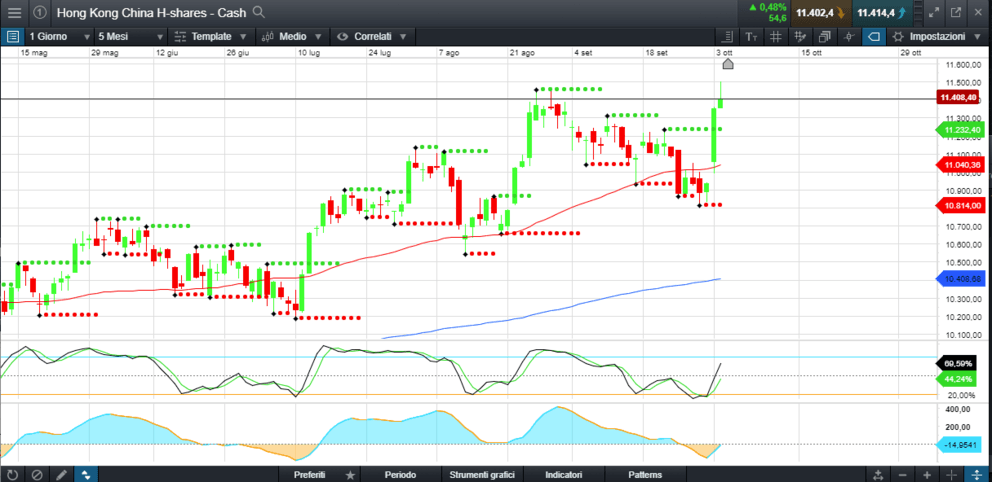The width and height of the screenshot is (992, 482).
Task: Click the 3 ott date label
Action: click(722, 53)
